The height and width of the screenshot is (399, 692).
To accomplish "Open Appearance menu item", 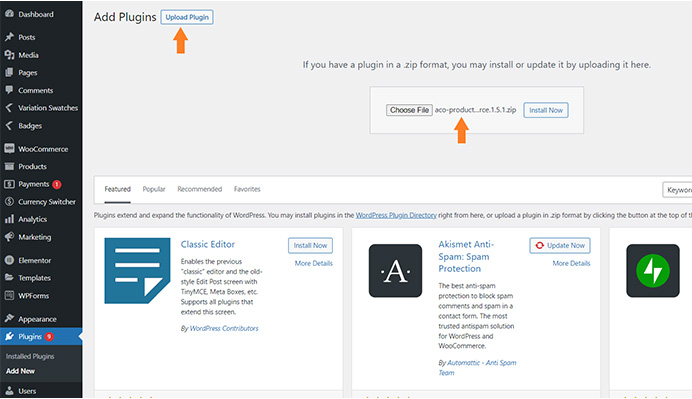I will point(37,319).
